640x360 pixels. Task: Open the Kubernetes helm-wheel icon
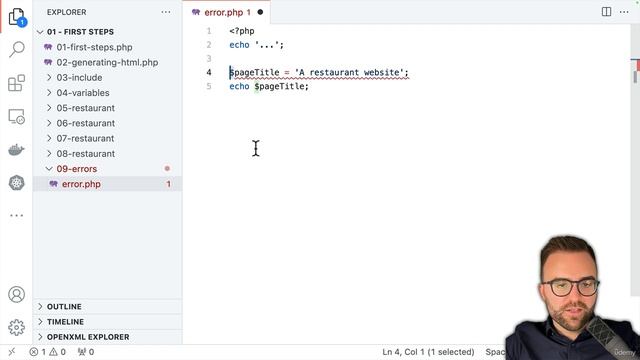coord(16,183)
